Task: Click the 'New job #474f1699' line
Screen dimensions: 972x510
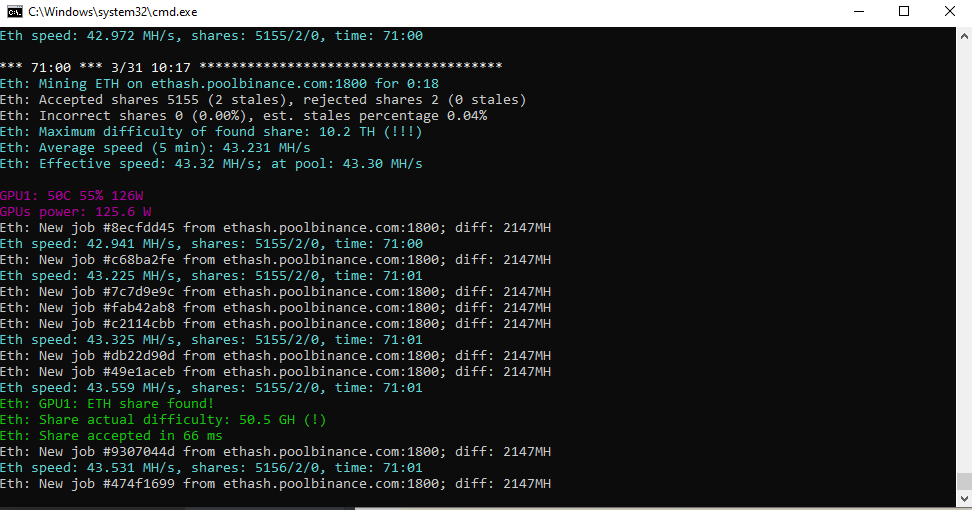Action: 275,484
